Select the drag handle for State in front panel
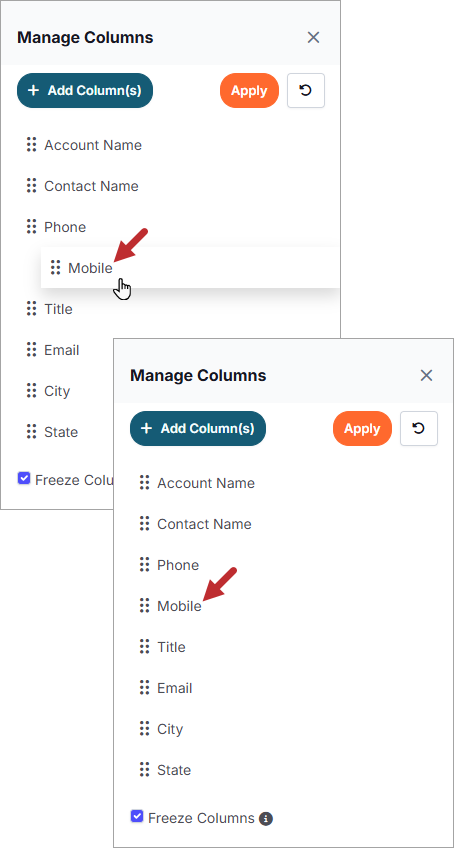Screen dimensions: 454x848 [x=144, y=770]
